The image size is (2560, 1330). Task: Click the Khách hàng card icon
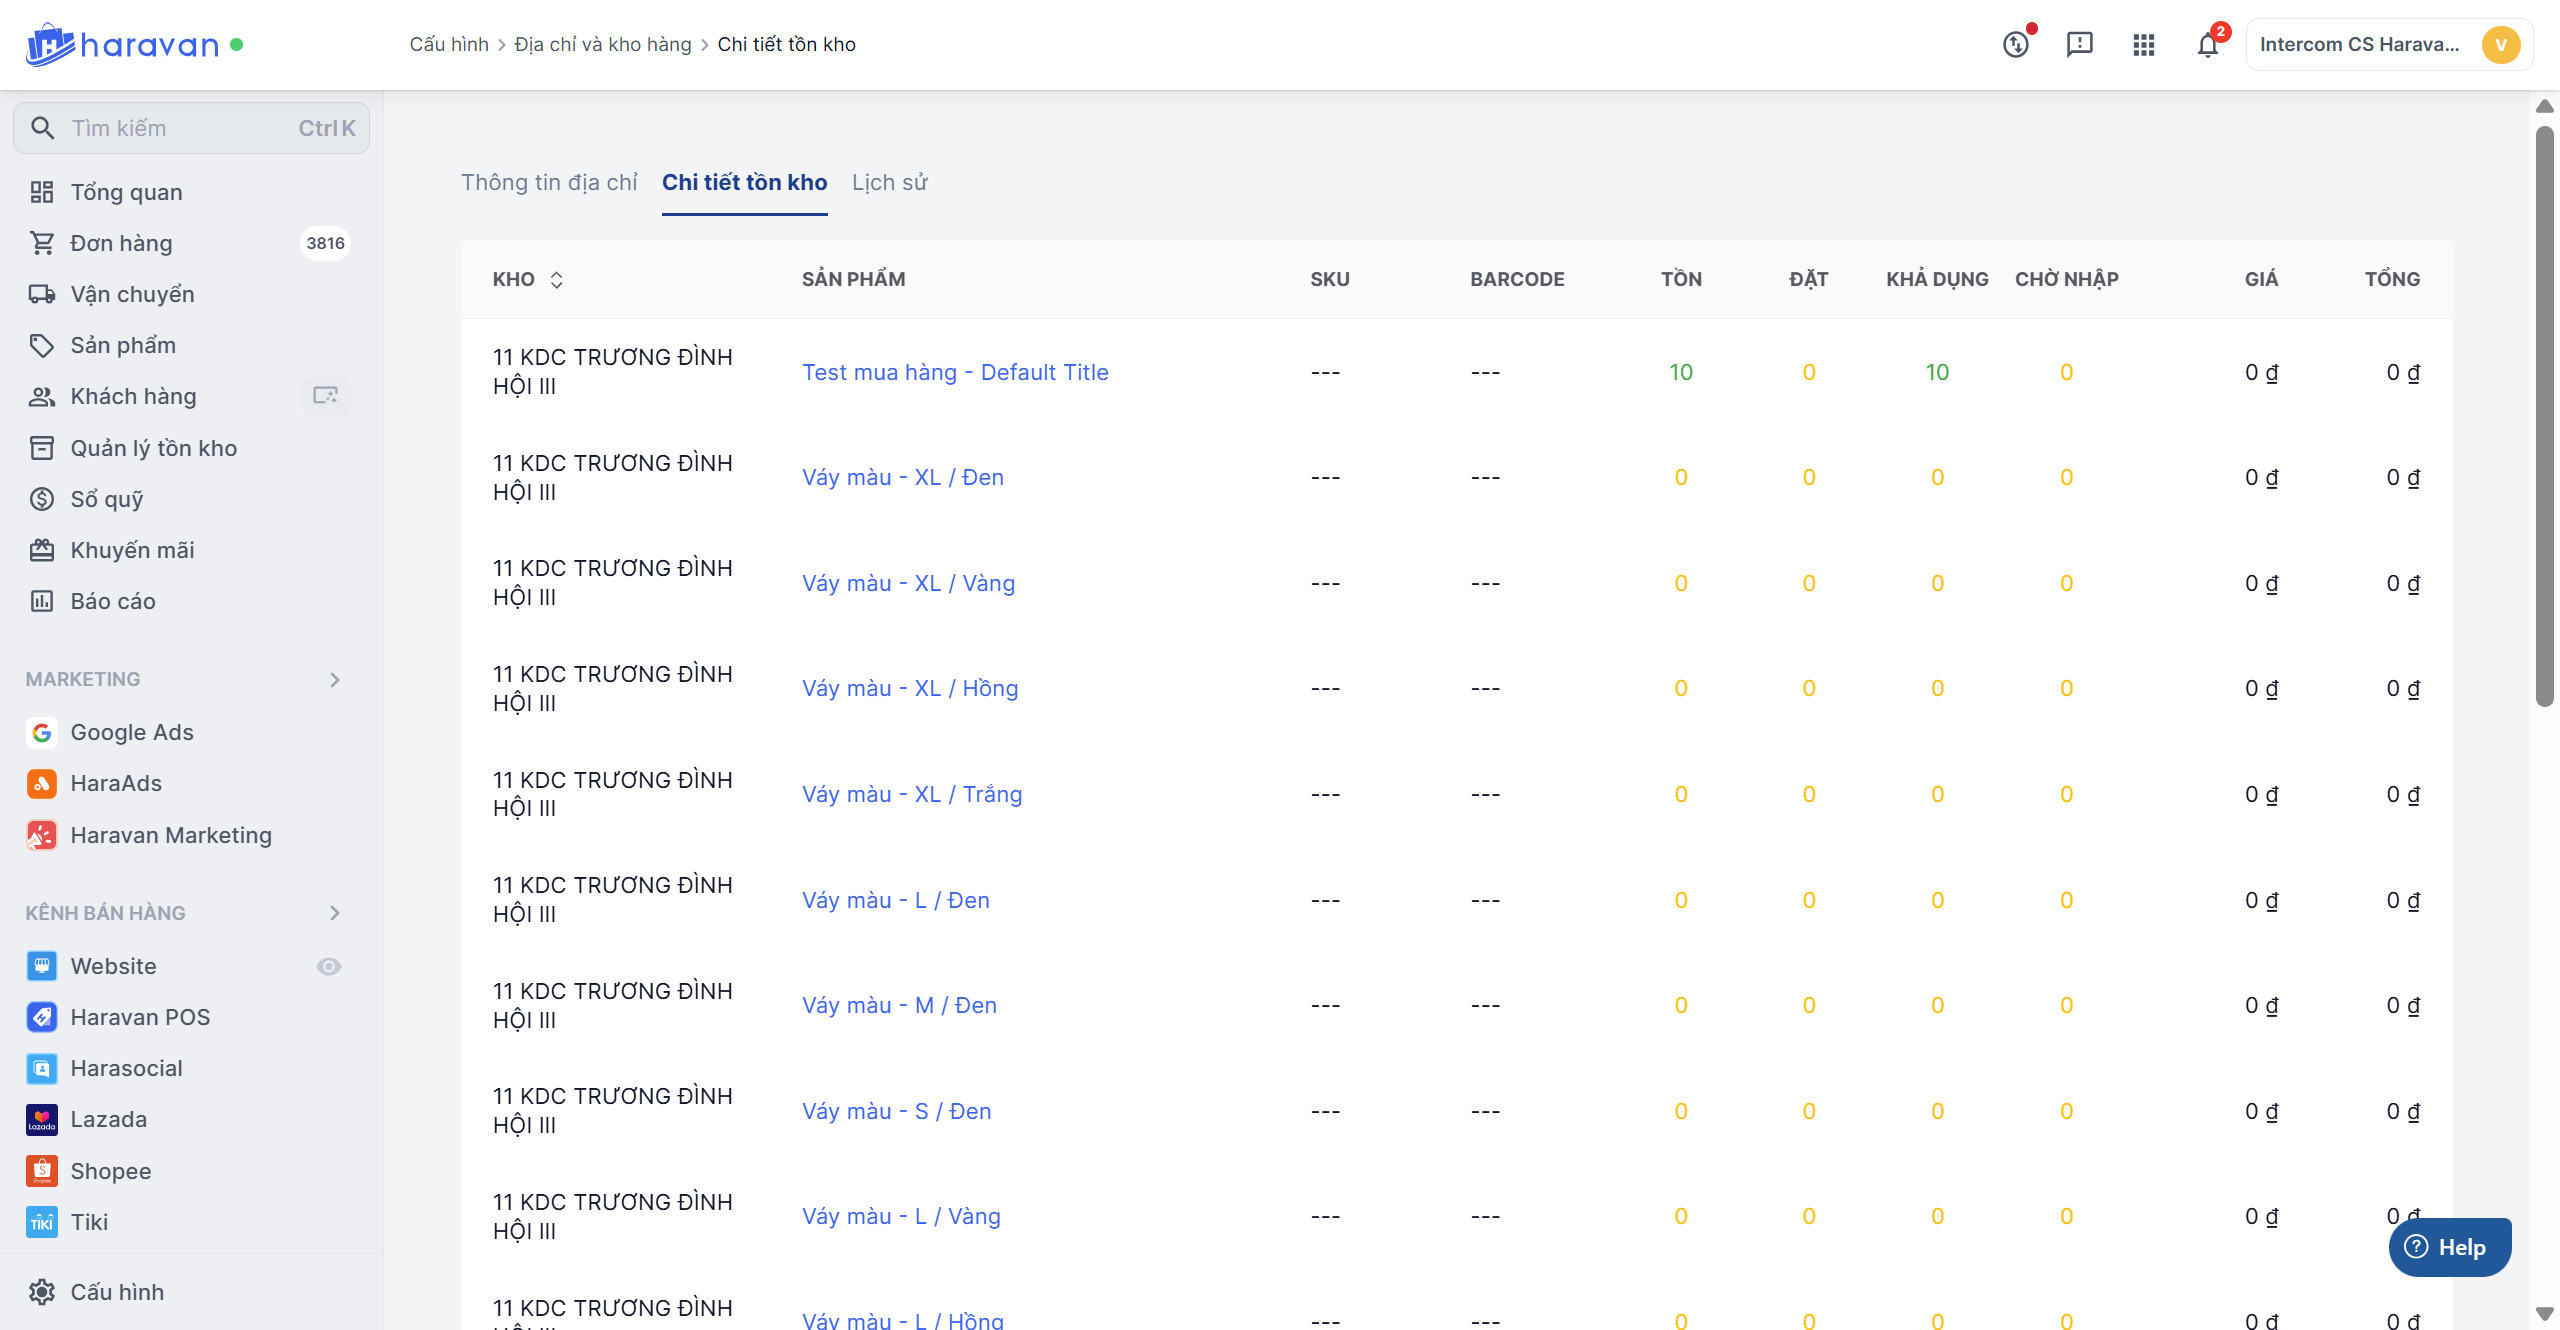325,396
